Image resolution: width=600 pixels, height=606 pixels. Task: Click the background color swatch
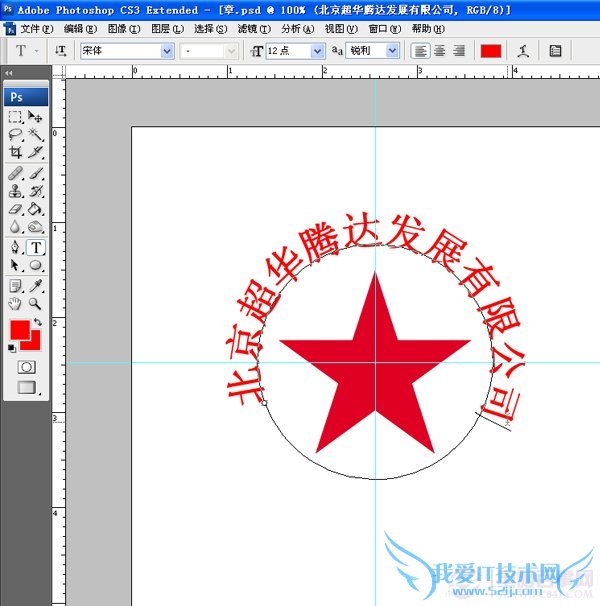point(34,344)
